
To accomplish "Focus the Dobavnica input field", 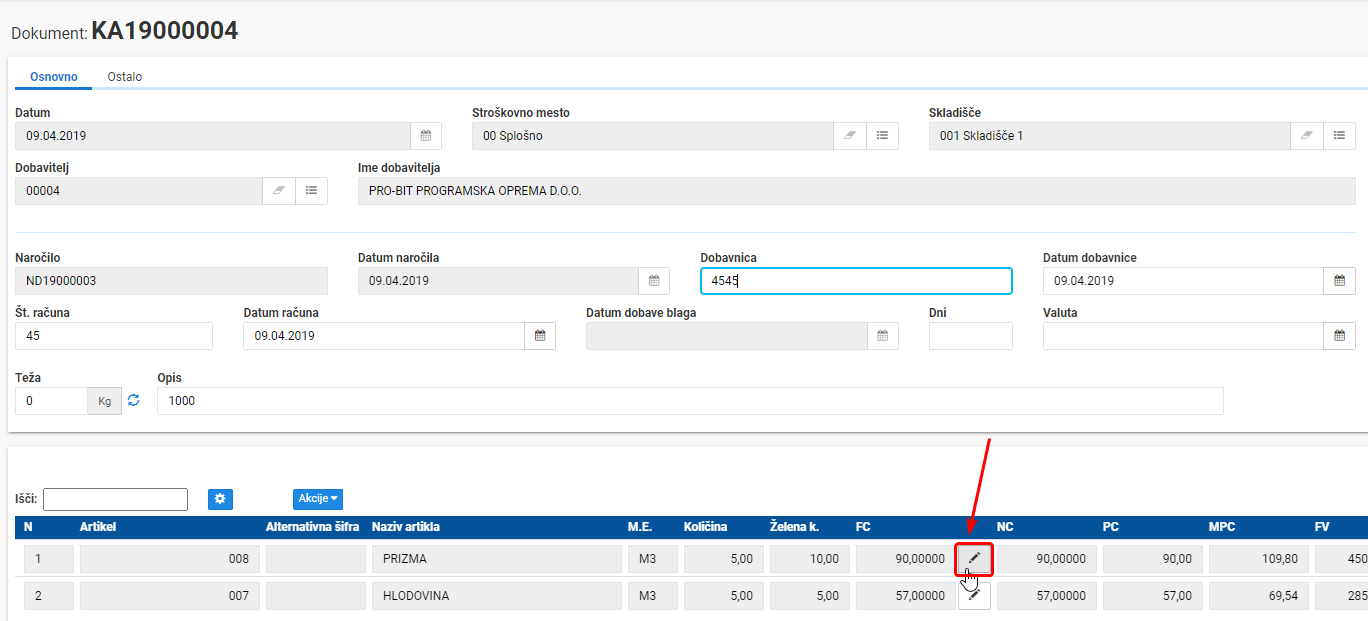I will pos(856,281).
